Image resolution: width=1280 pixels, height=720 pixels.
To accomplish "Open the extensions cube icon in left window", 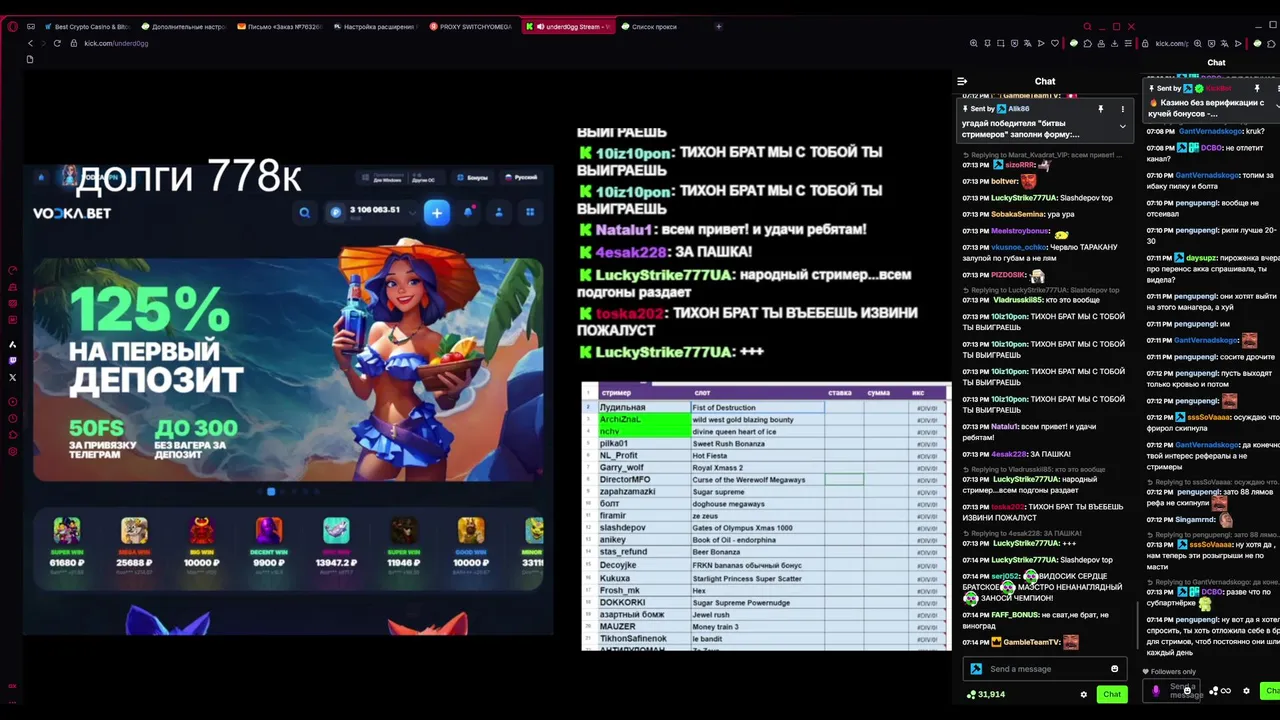I will [x=1088, y=43].
